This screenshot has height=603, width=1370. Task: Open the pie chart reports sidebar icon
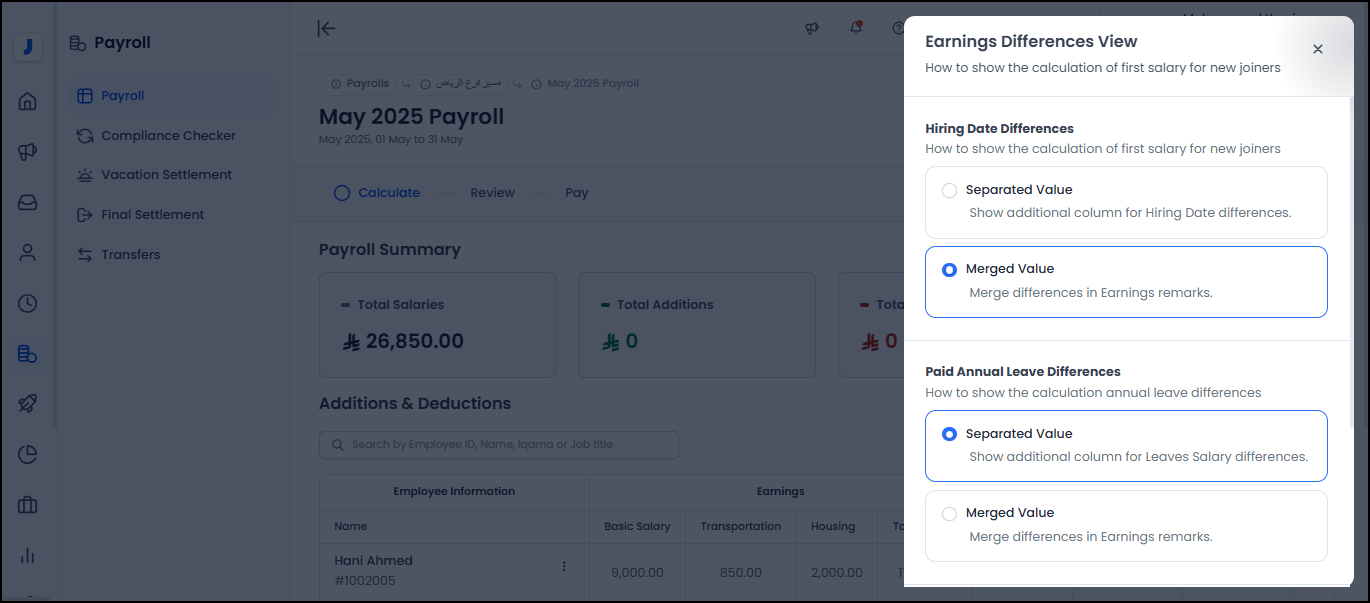tap(28, 455)
